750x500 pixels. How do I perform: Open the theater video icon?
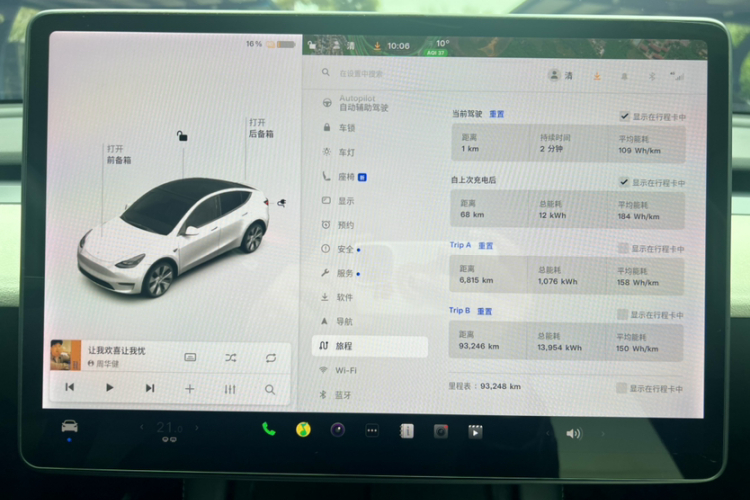tap(475, 432)
